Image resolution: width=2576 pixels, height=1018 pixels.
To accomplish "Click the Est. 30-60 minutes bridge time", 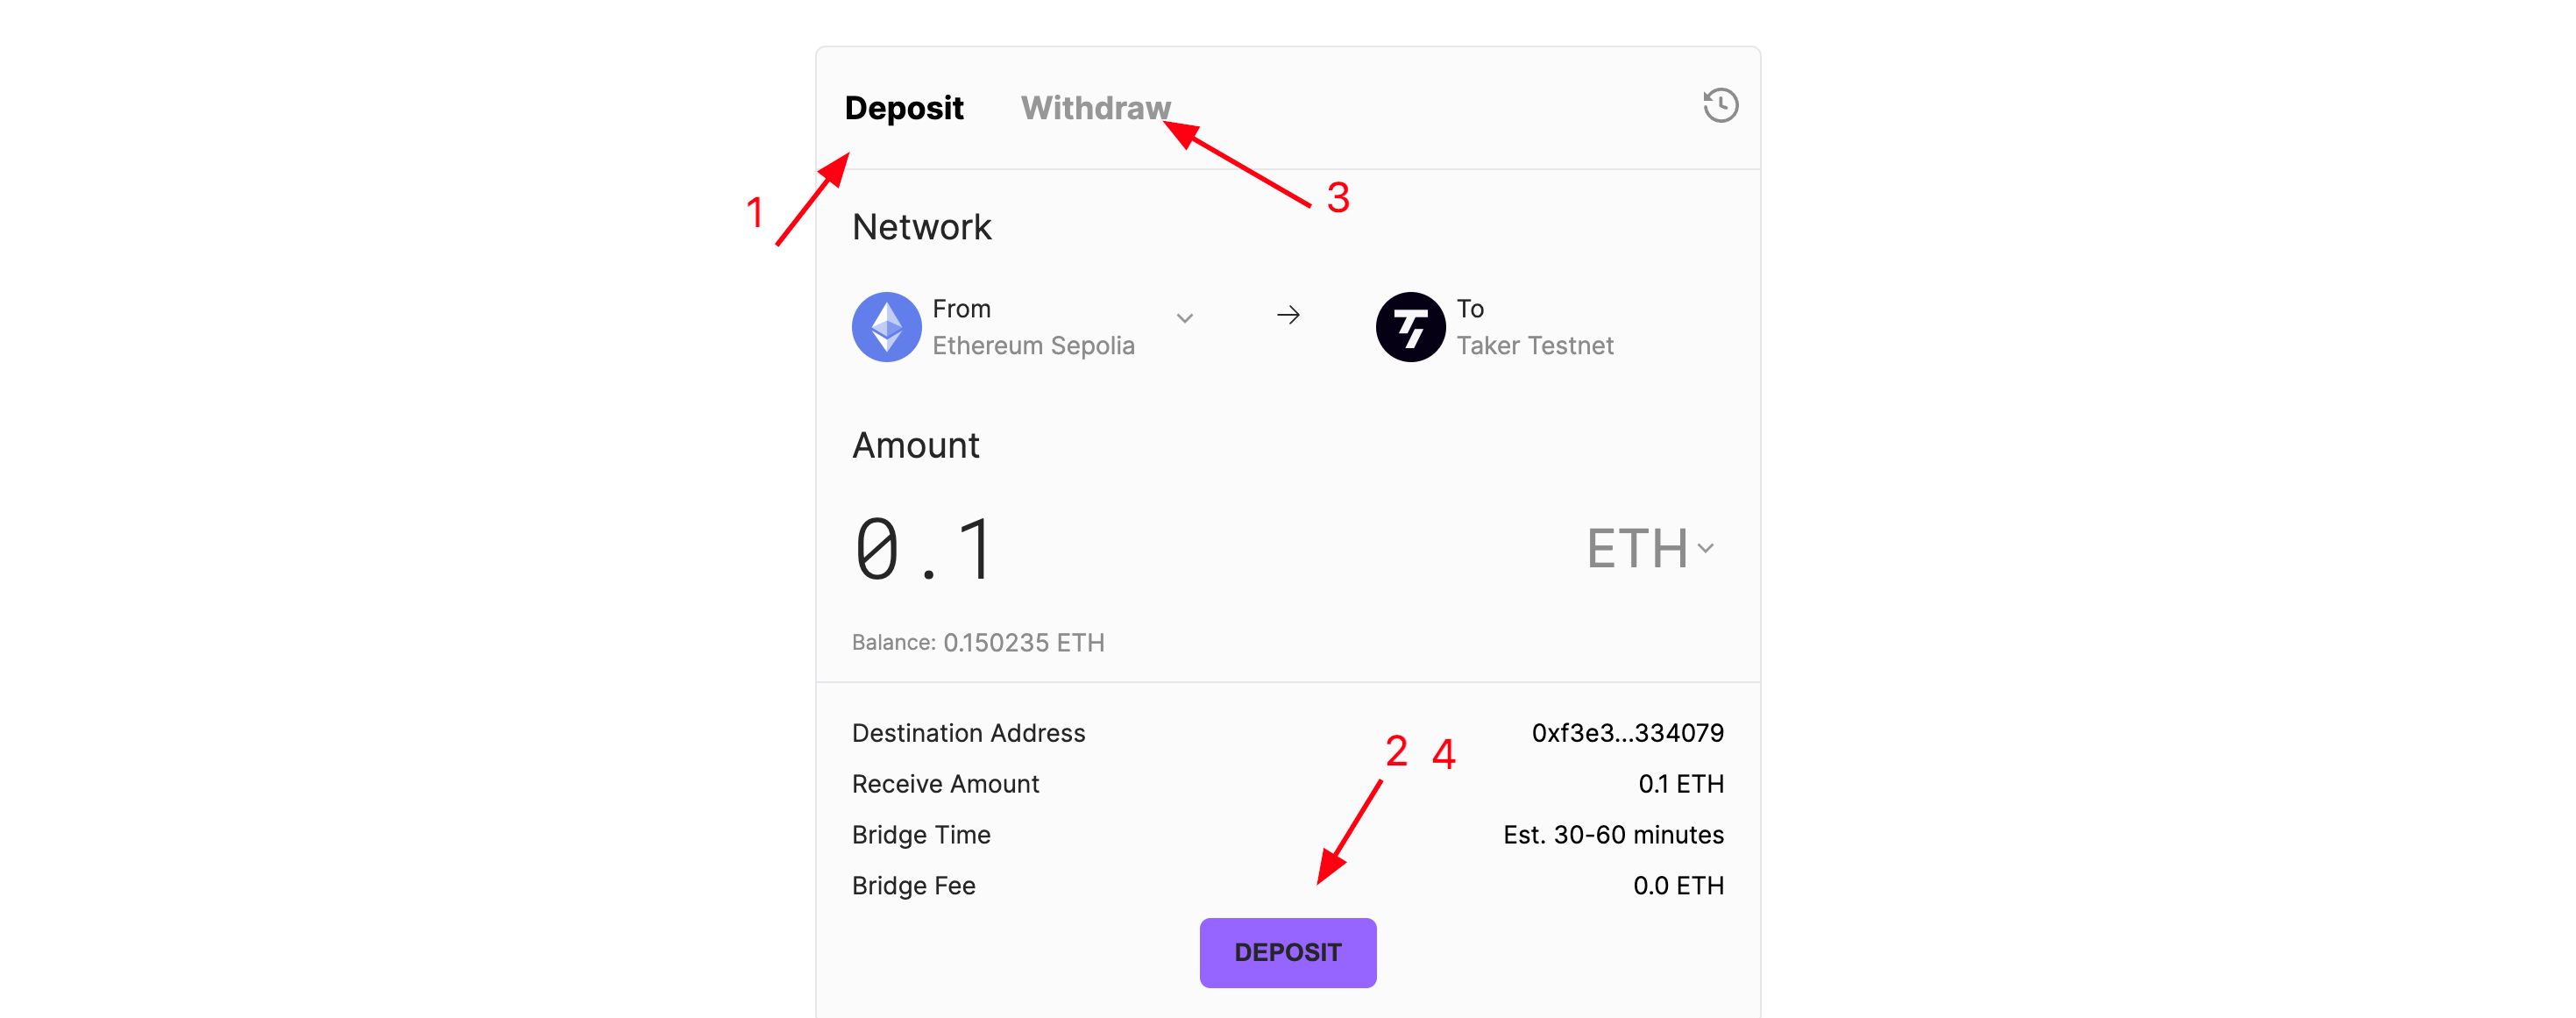I will [x=1613, y=835].
